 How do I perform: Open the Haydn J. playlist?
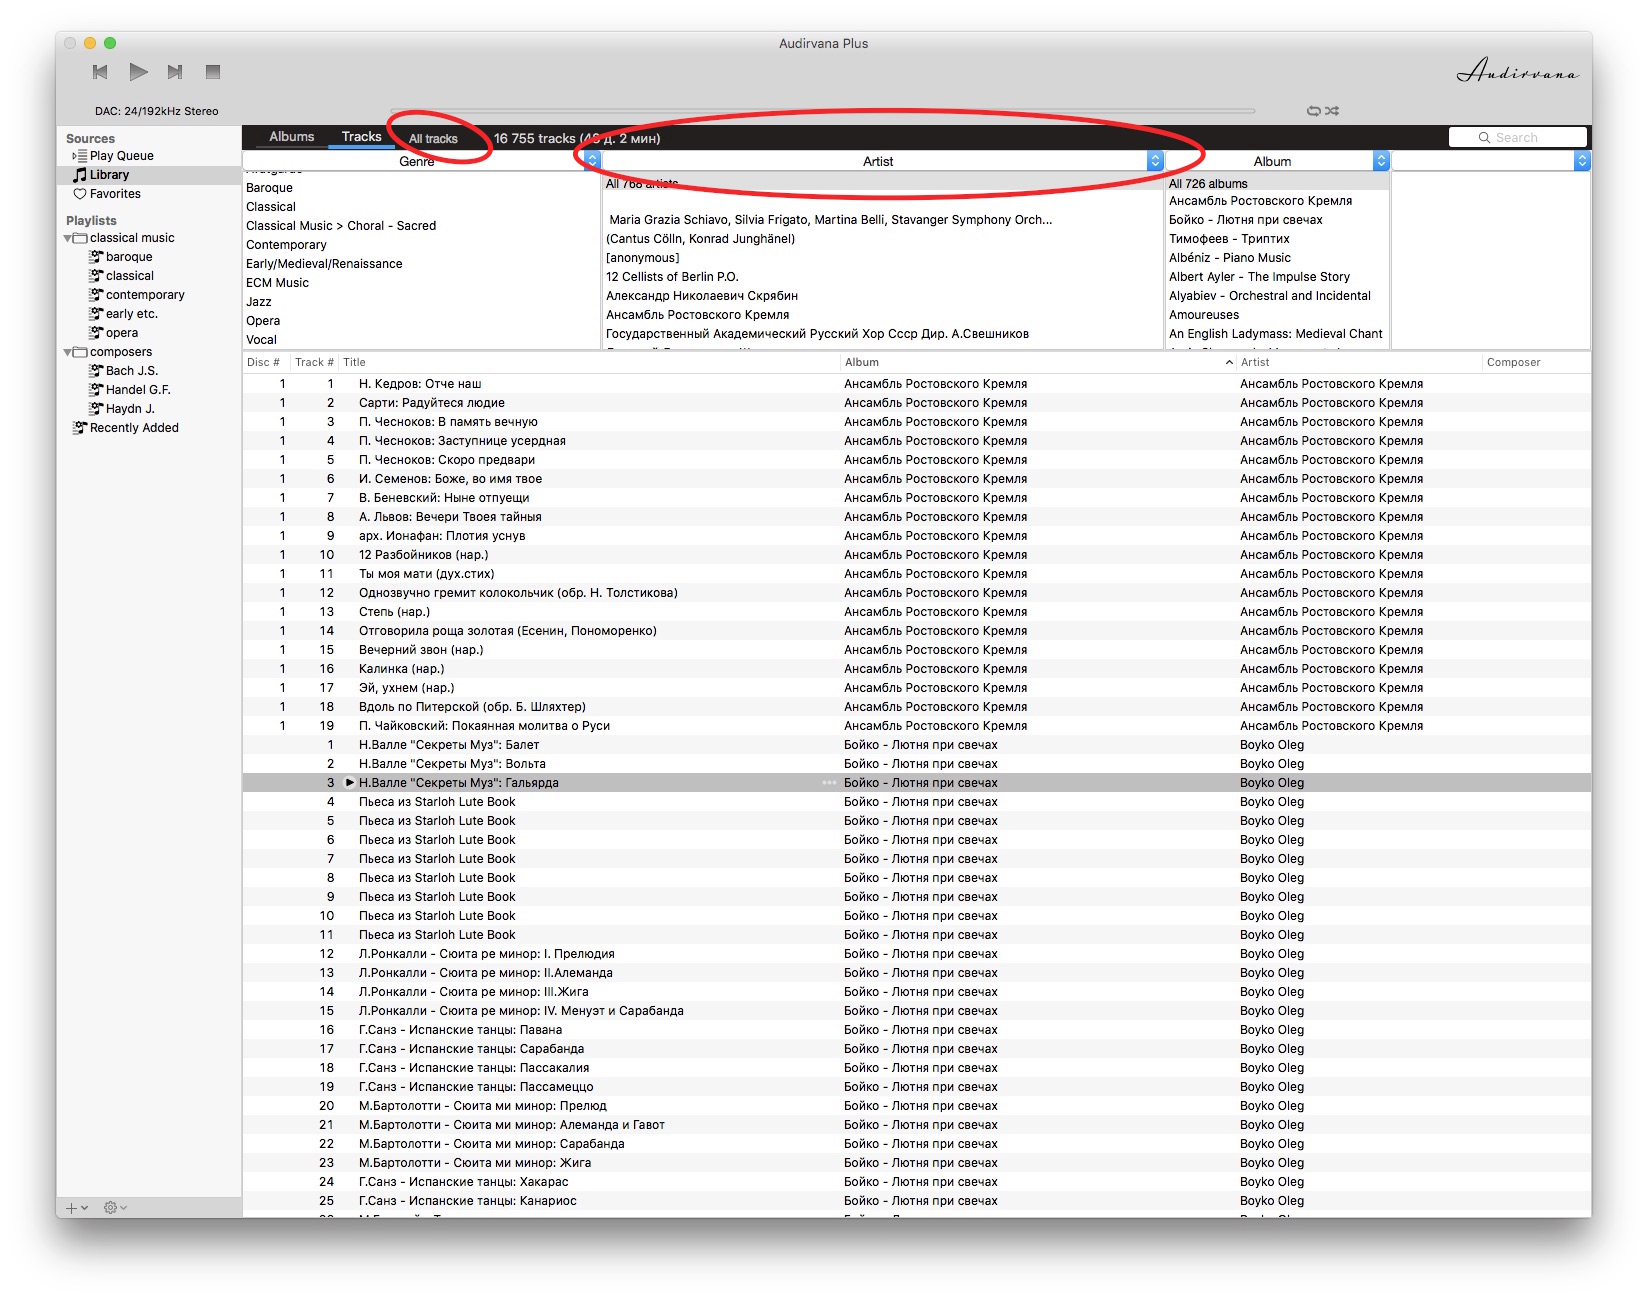tap(130, 409)
